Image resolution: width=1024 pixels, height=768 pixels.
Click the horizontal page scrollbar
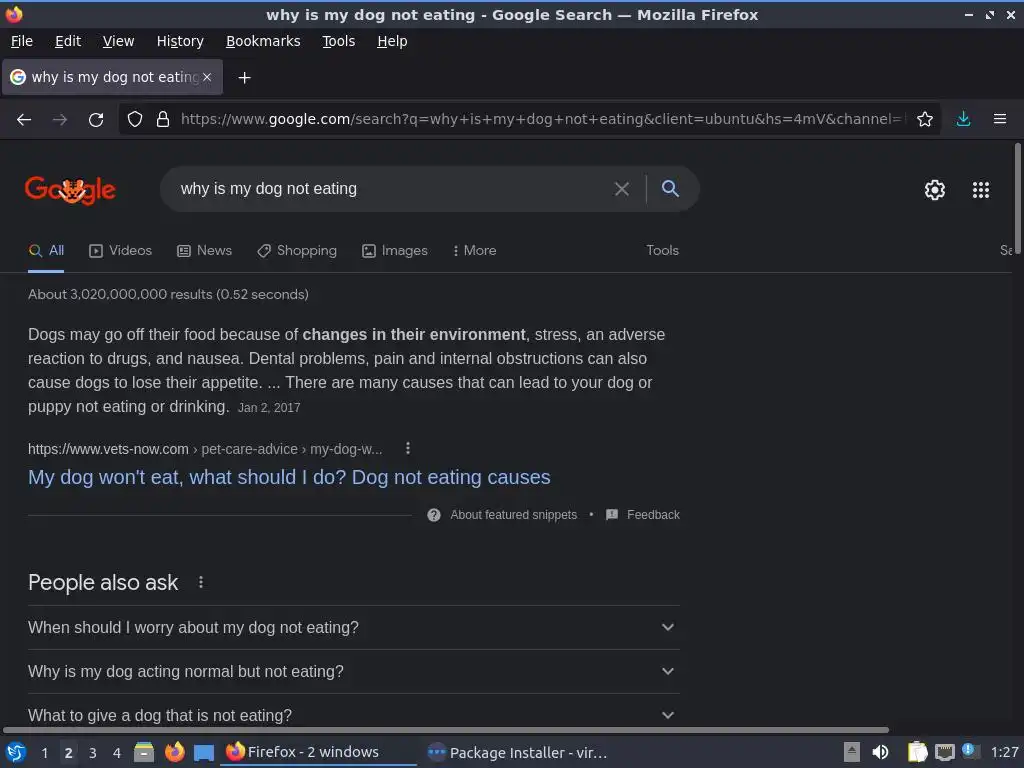(446, 730)
